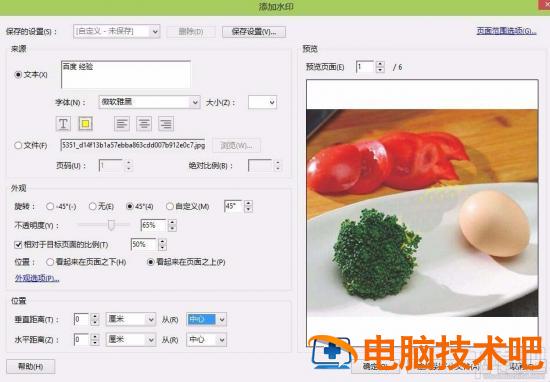Open the highlighted vertical 从(R) 中心 dropdown
Viewport: 550px width, 382px height.
coord(207,319)
